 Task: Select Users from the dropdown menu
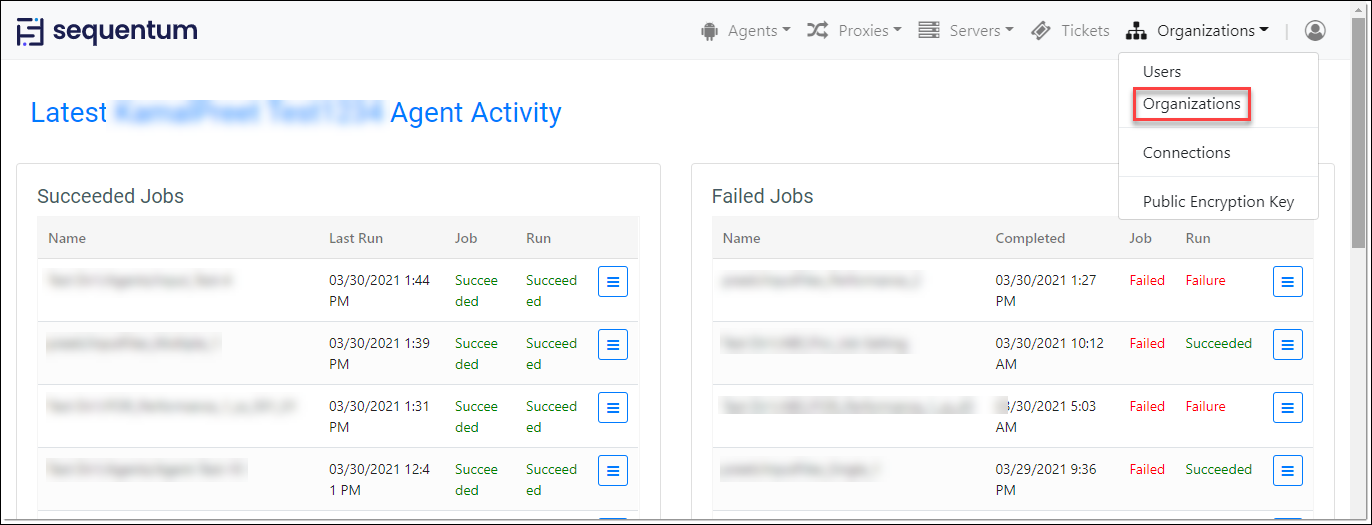pos(1162,72)
